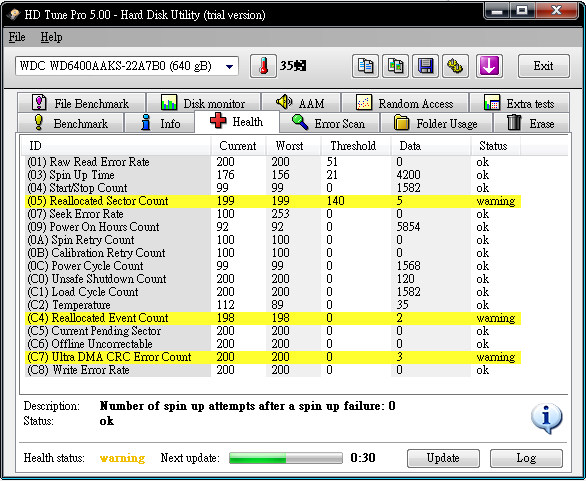
Task: Click the purple down arrow icon
Action: [x=489, y=66]
